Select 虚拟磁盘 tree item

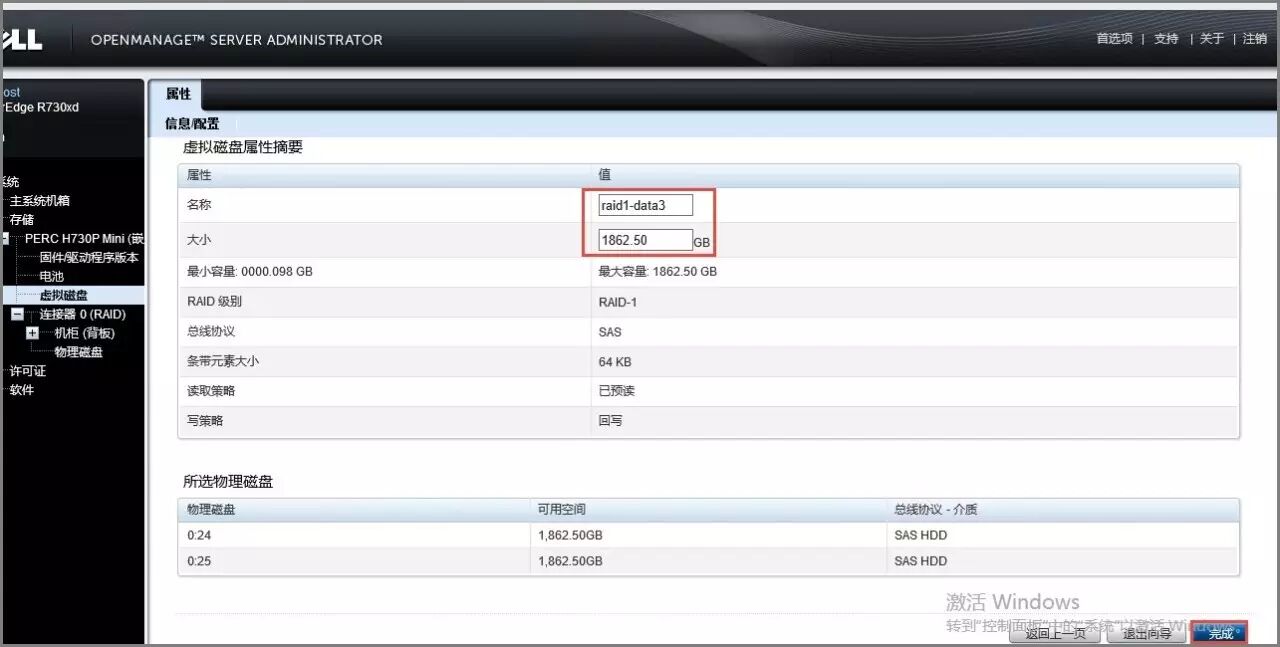click(64, 296)
